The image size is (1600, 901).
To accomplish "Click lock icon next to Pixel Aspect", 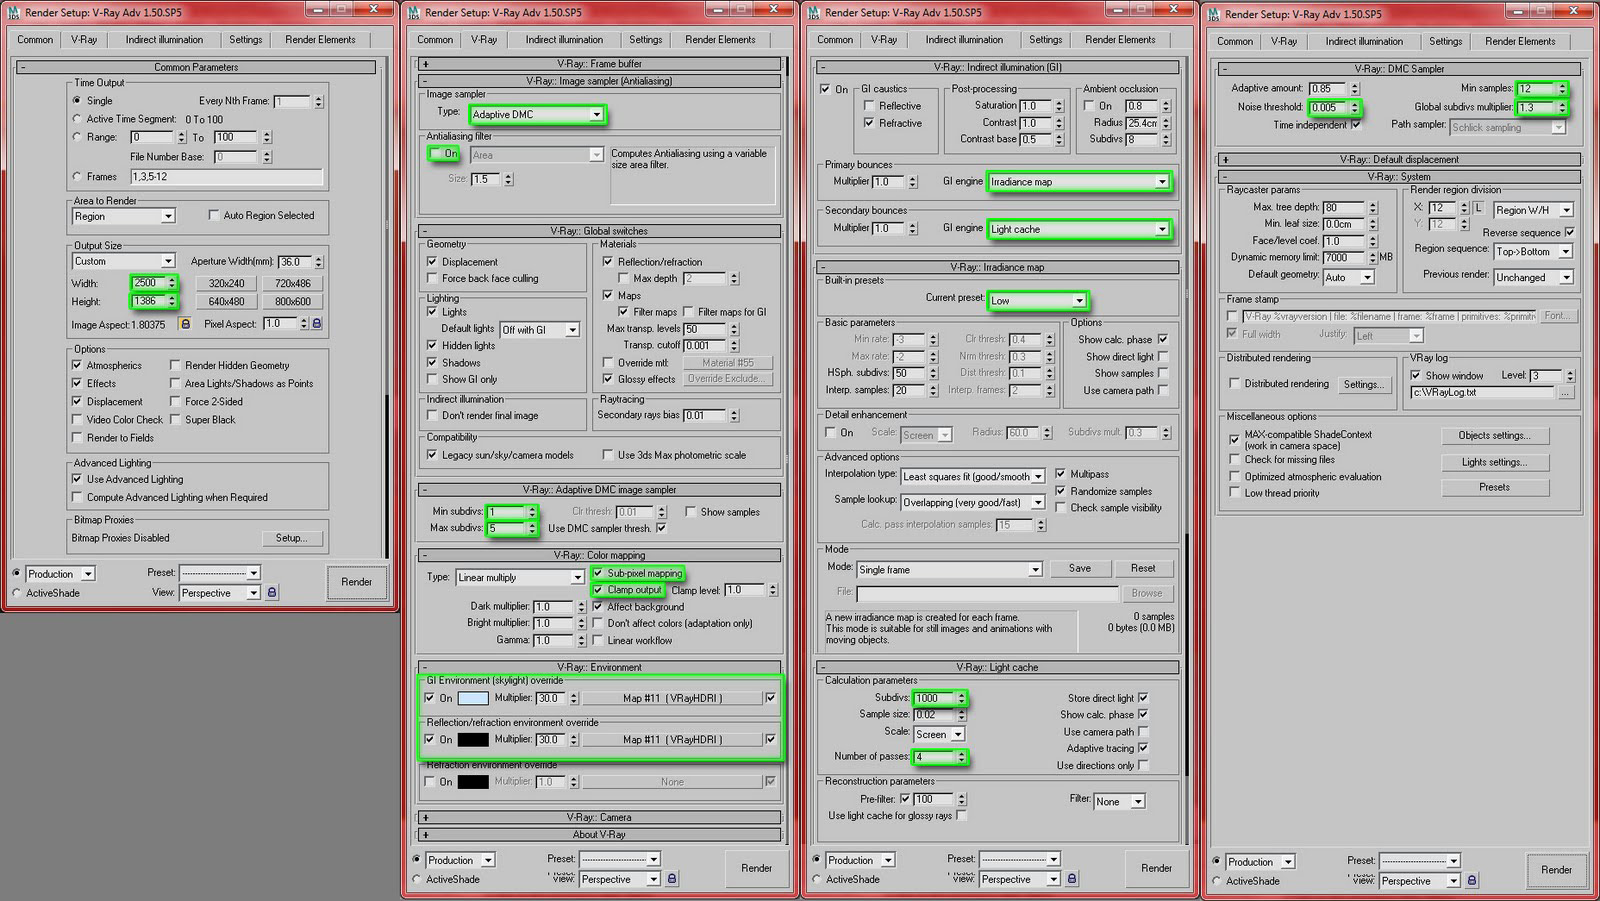I will (x=317, y=324).
